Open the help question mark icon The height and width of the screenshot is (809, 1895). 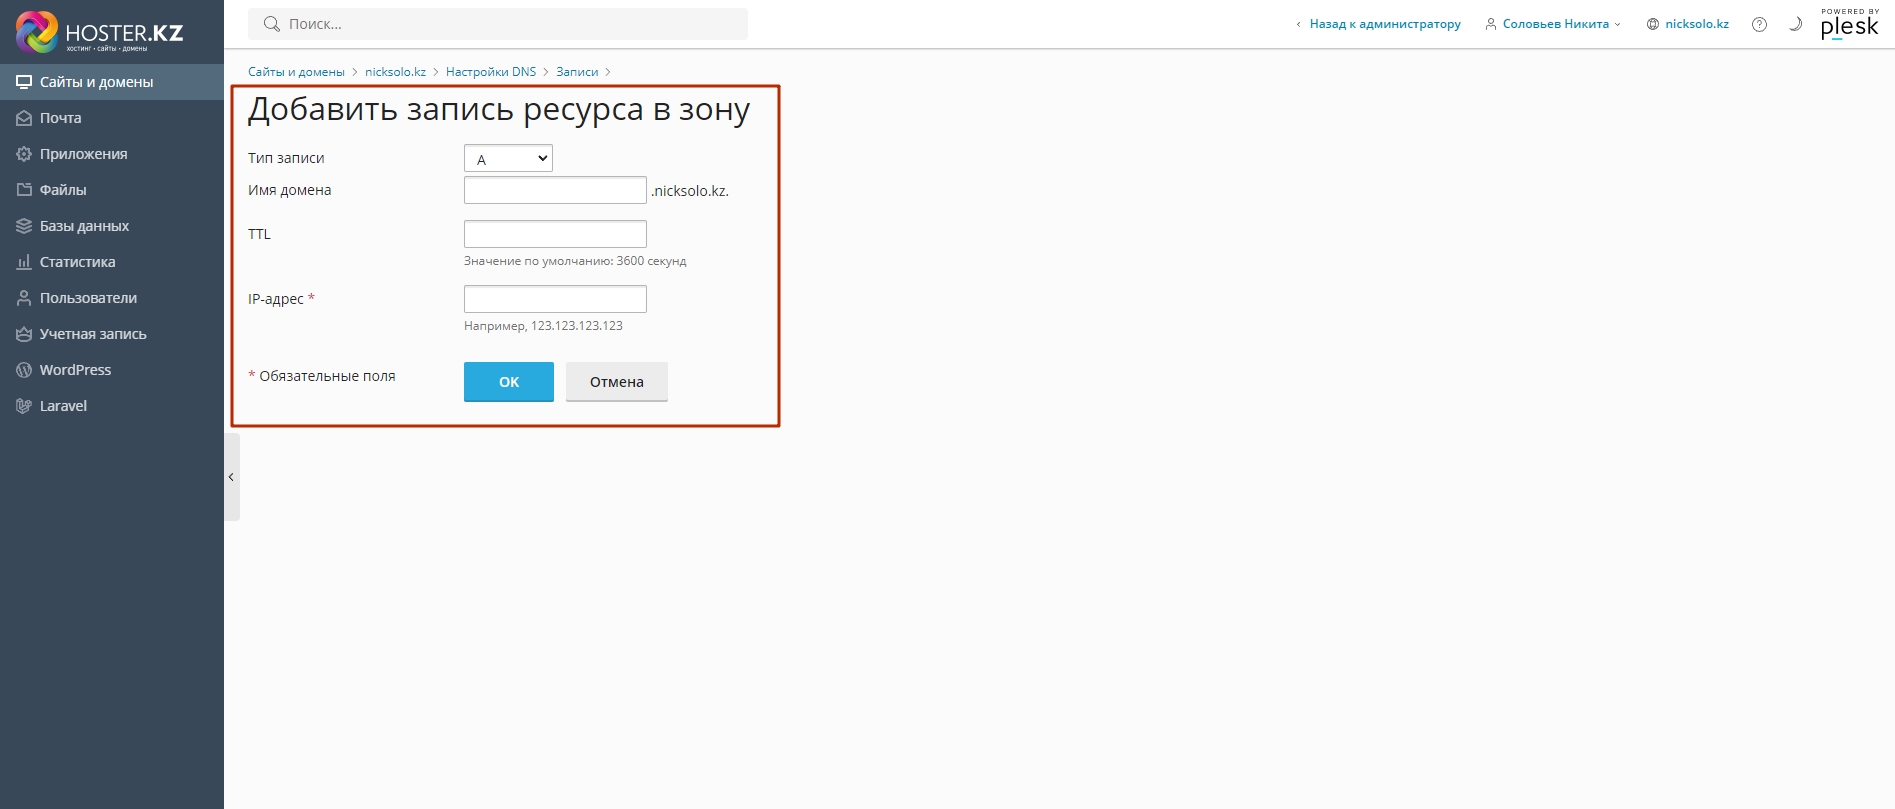[1759, 24]
